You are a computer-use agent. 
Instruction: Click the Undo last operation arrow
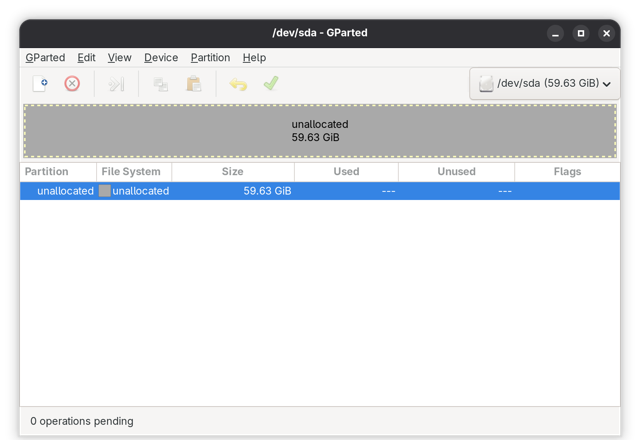(x=238, y=84)
